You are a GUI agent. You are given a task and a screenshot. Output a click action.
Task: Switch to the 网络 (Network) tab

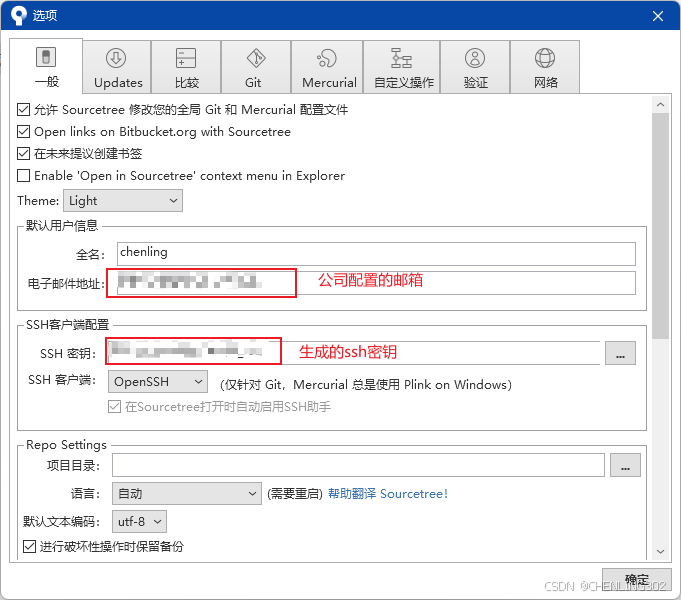(x=545, y=67)
